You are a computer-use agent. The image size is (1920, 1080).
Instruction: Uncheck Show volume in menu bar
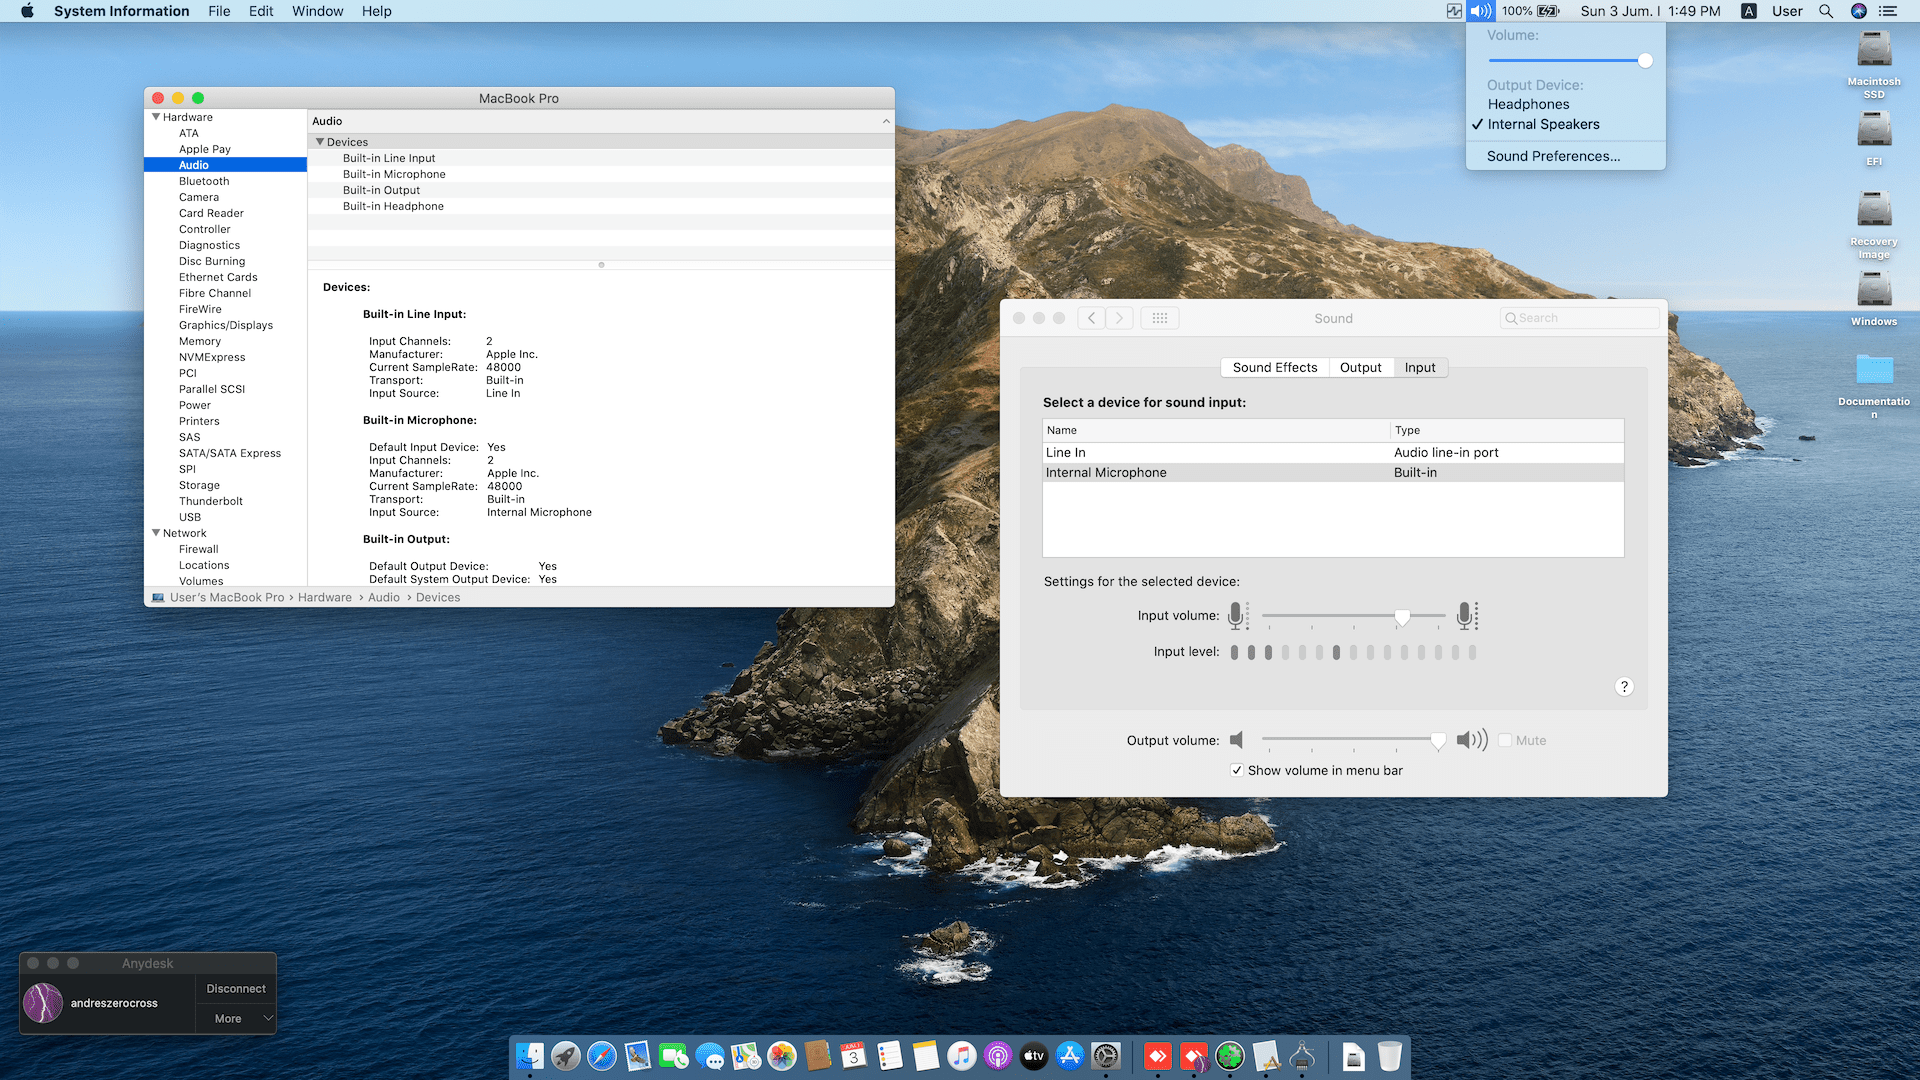click(x=1237, y=770)
